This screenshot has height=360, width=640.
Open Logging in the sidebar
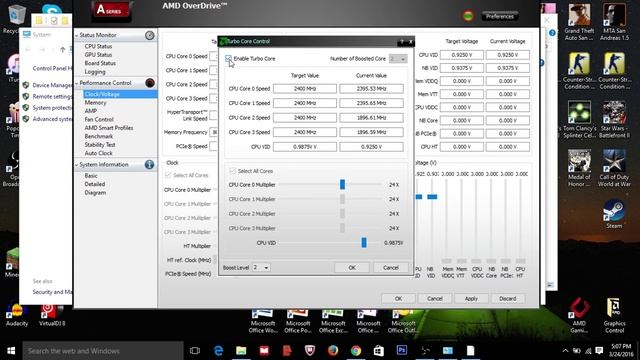point(95,72)
